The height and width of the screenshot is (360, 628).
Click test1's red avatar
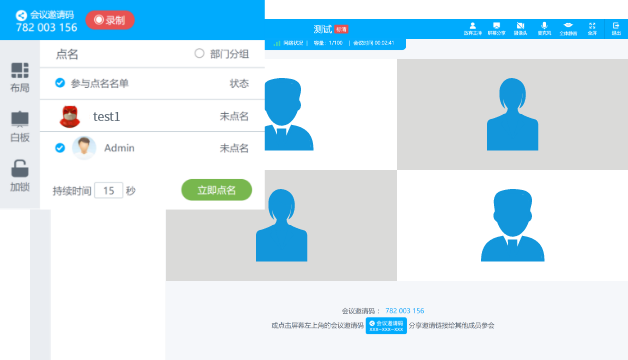tap(70, 117)
